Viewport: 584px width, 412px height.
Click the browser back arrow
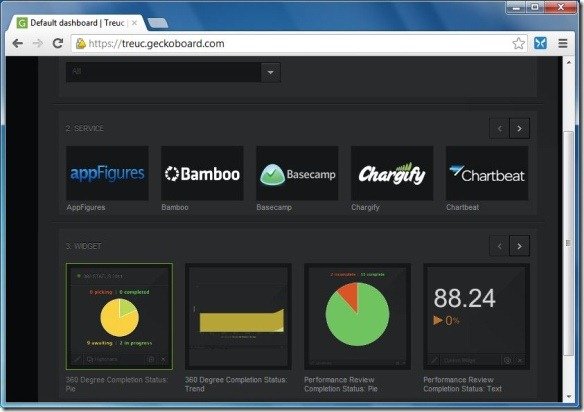point(18,44)
